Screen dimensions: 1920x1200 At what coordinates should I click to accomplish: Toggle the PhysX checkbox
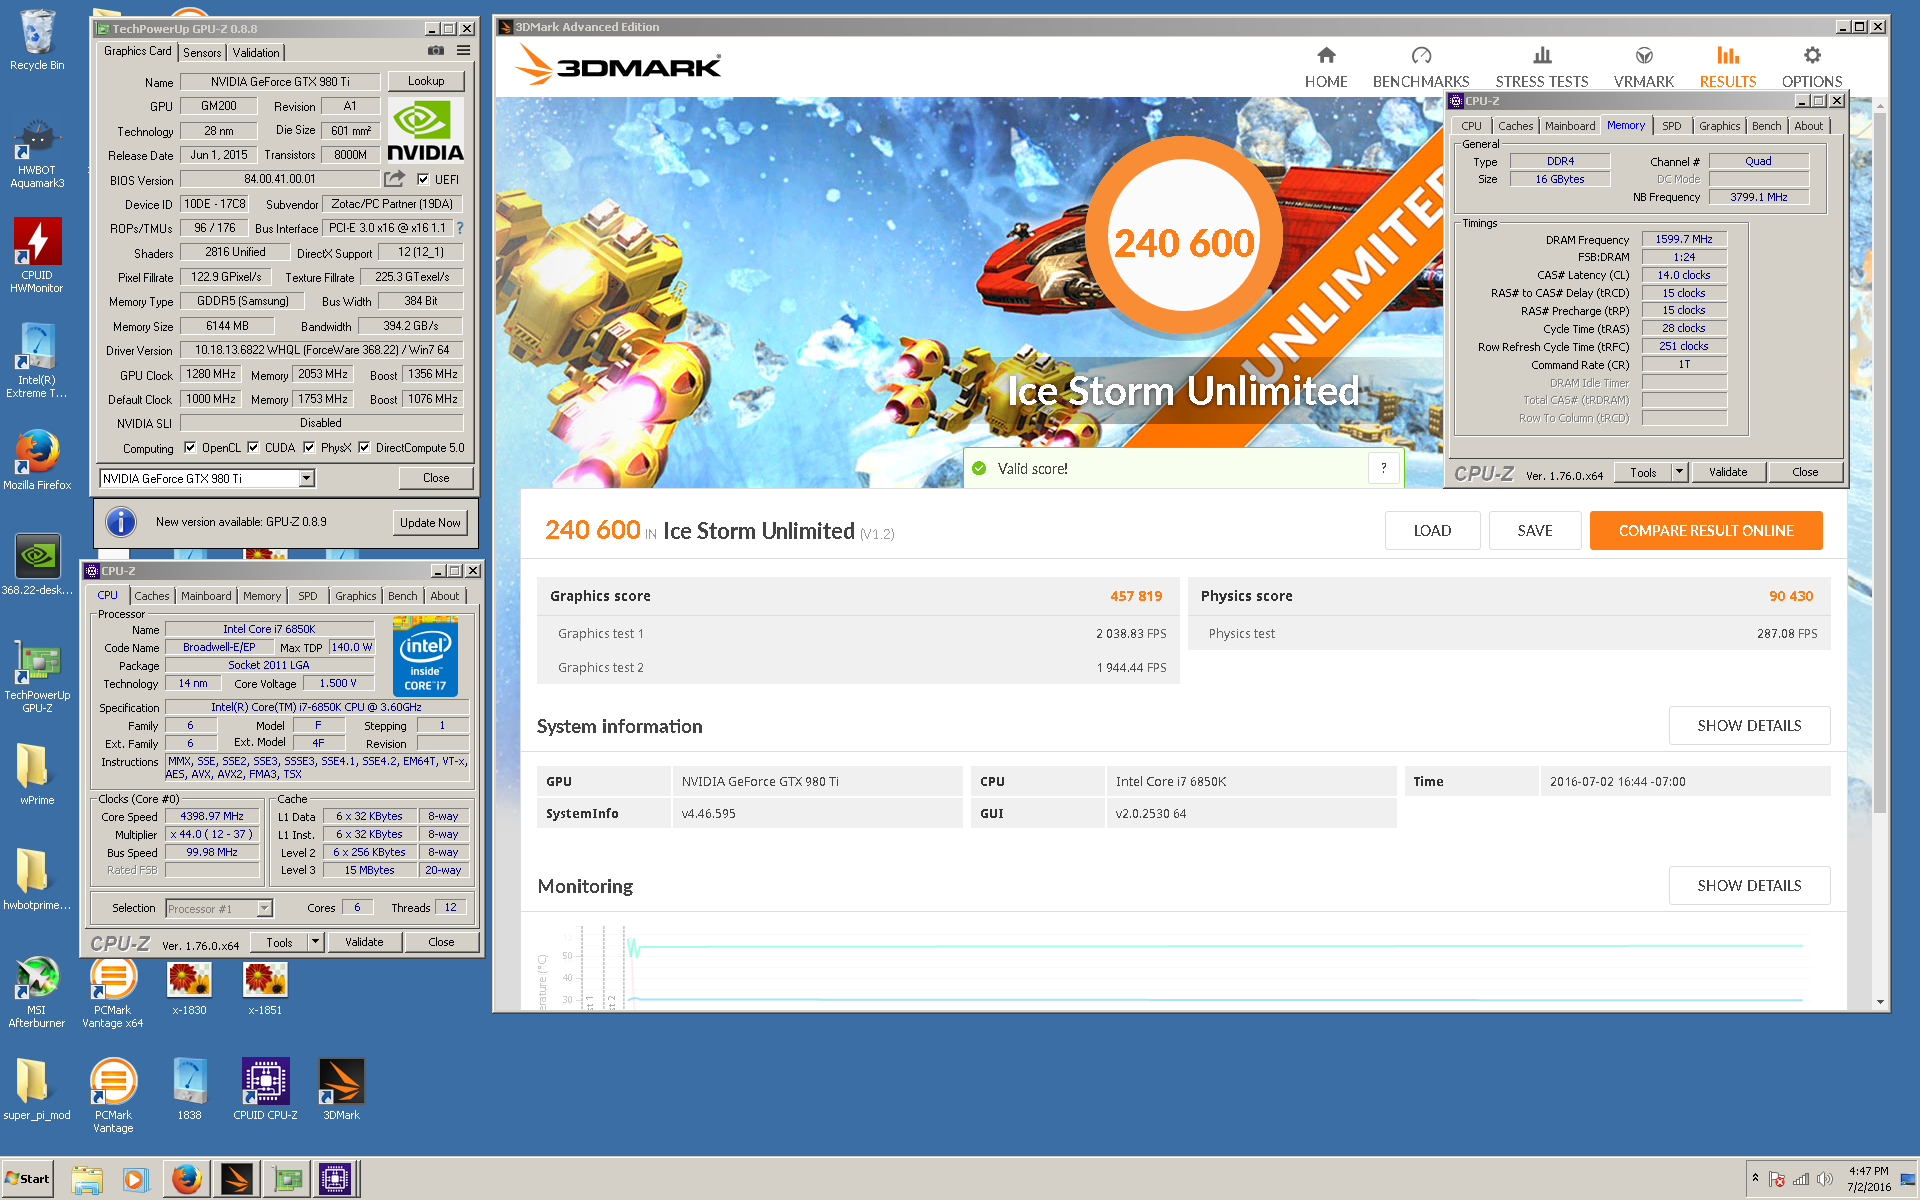pyautogui.click(x=309, y=448)
